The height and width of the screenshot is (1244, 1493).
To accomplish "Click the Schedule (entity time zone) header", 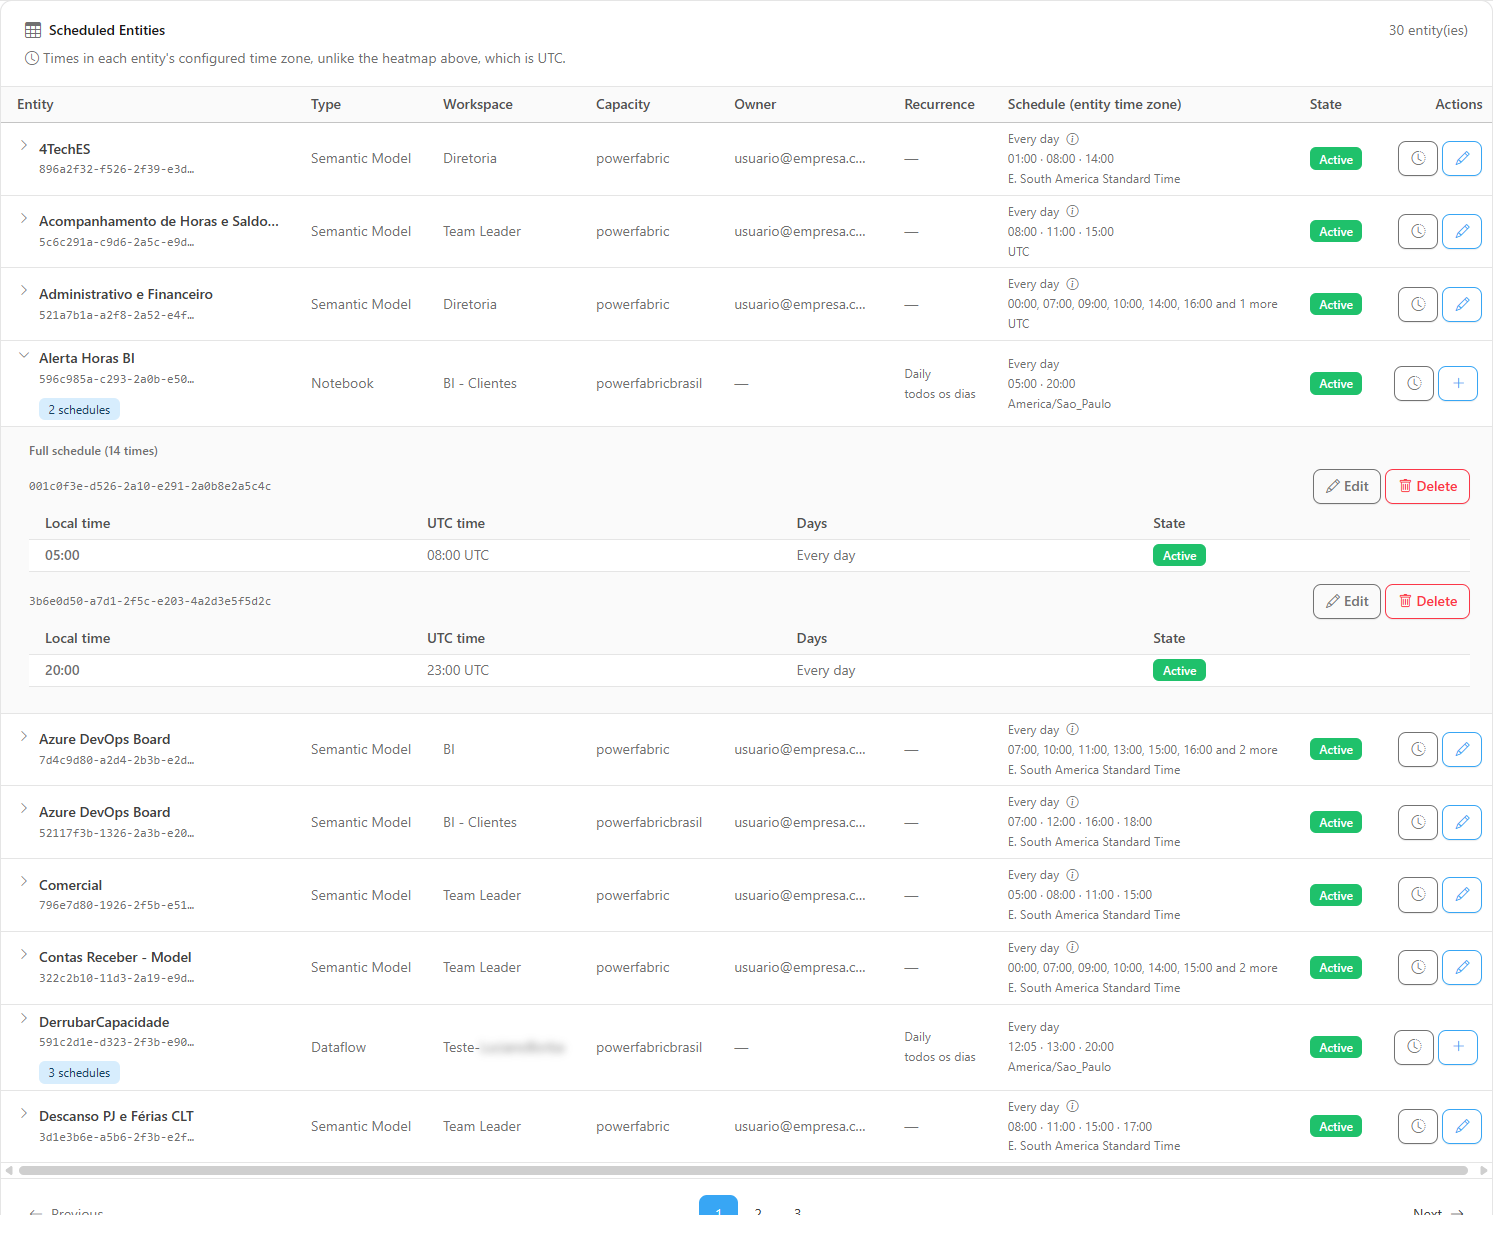I will coord(1094,104).
